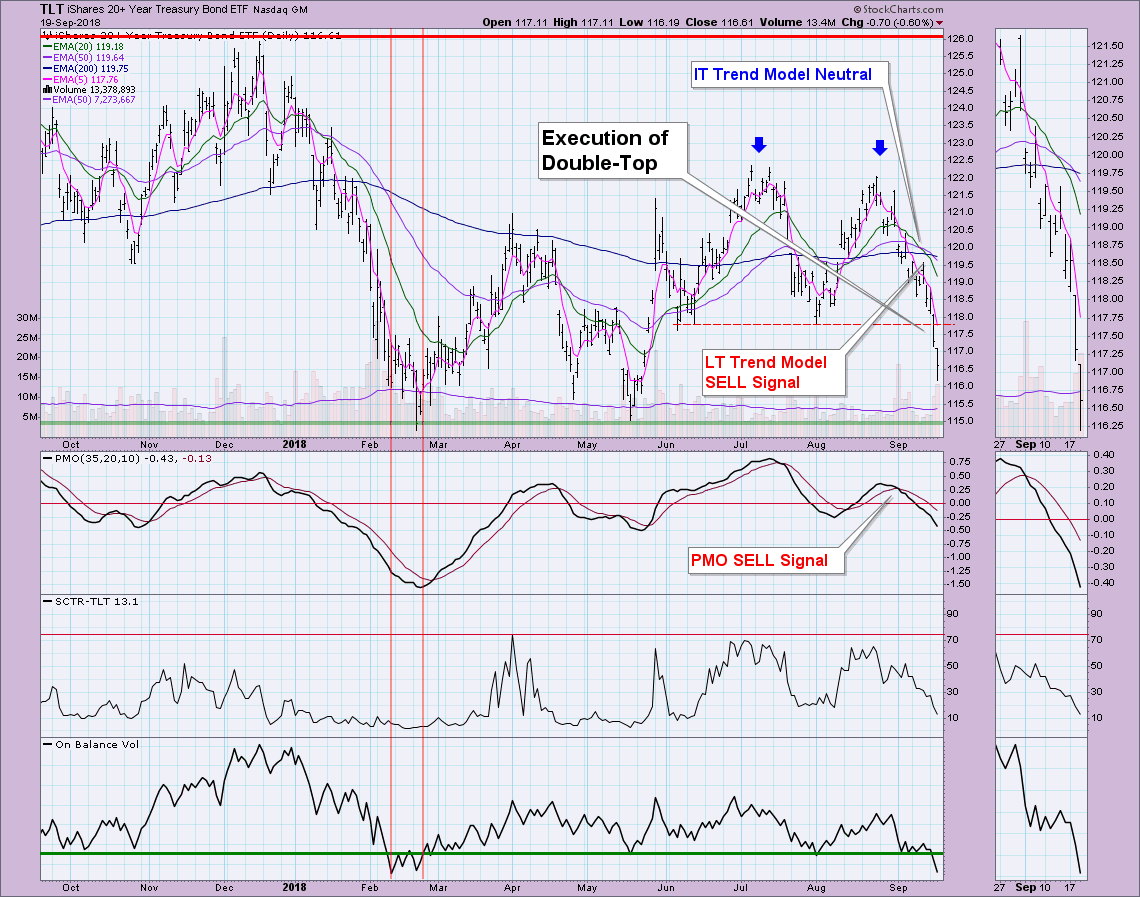The image size is (1140, 897).
Task: Click the High 117.11 value
Action: (x=583, y=23)
